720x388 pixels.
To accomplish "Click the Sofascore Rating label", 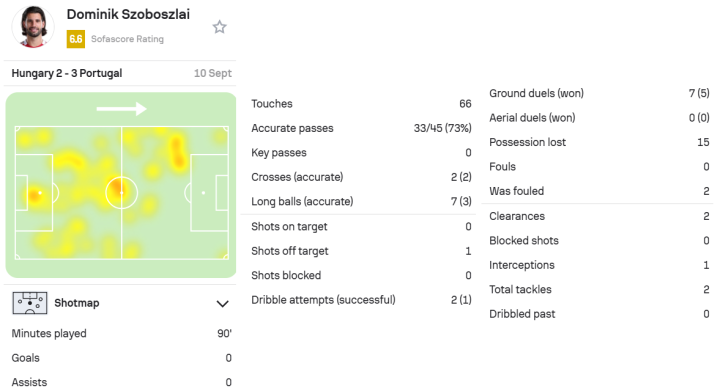I will (127, 39).
